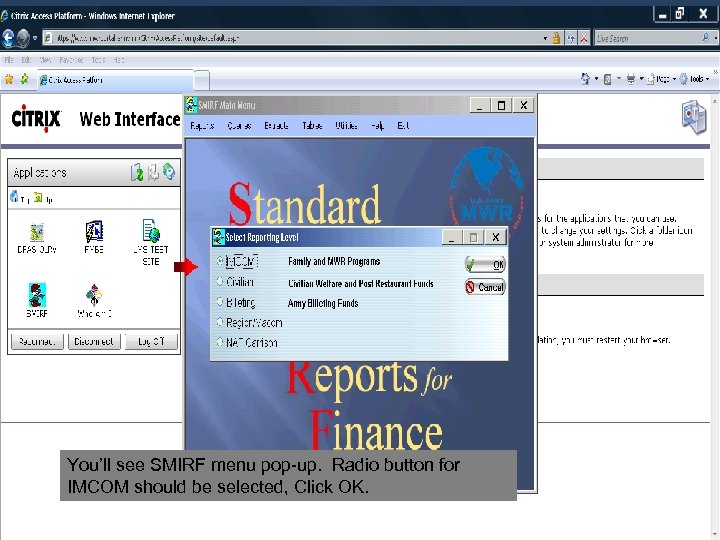Select the Billeting radio button
This screenshot has height=540, width=720.
[220, 302]
